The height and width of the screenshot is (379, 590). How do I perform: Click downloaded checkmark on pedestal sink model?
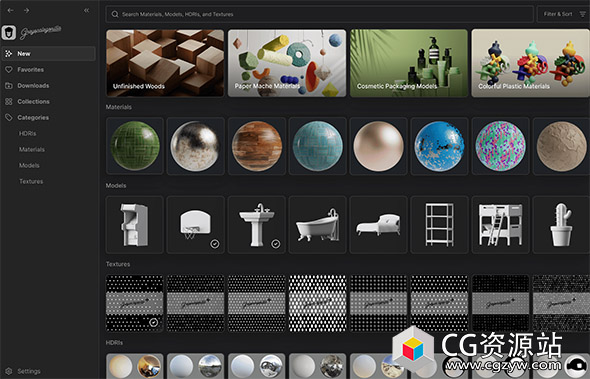click(x=276, y=244)
